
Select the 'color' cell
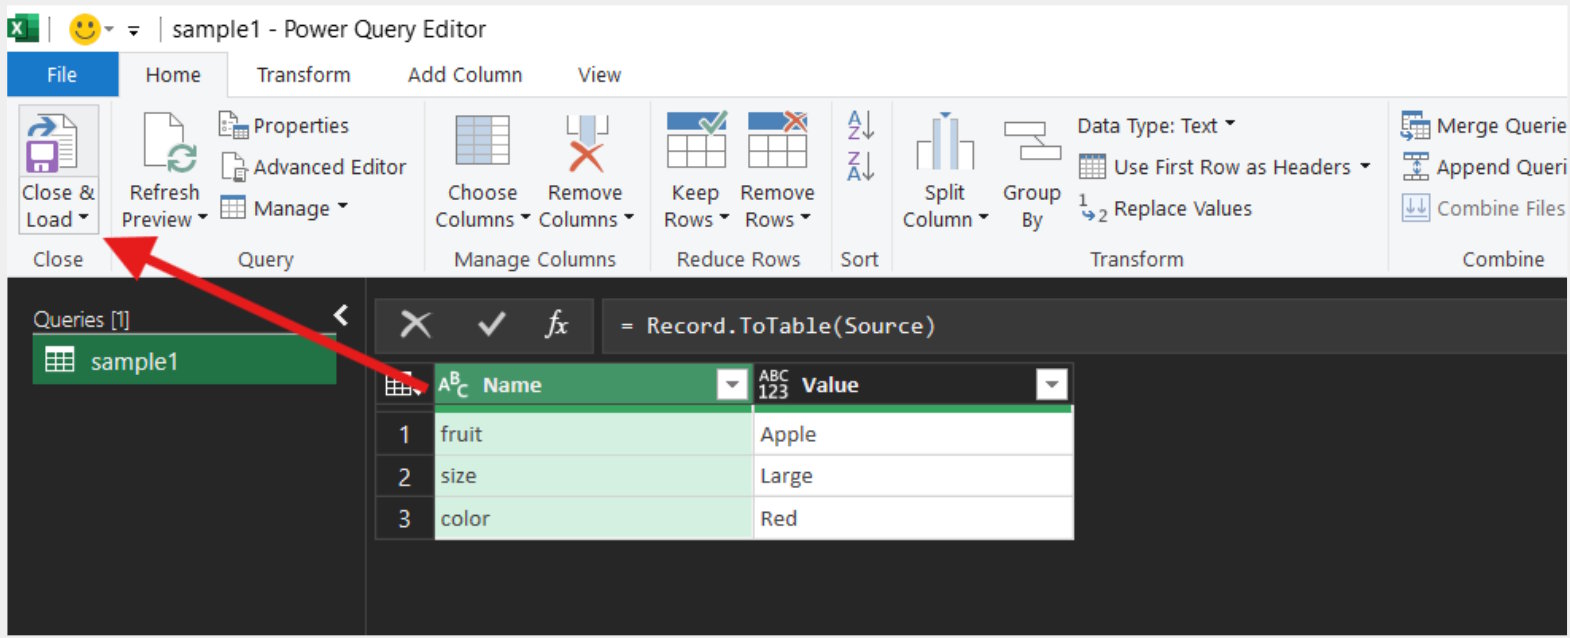594,518
